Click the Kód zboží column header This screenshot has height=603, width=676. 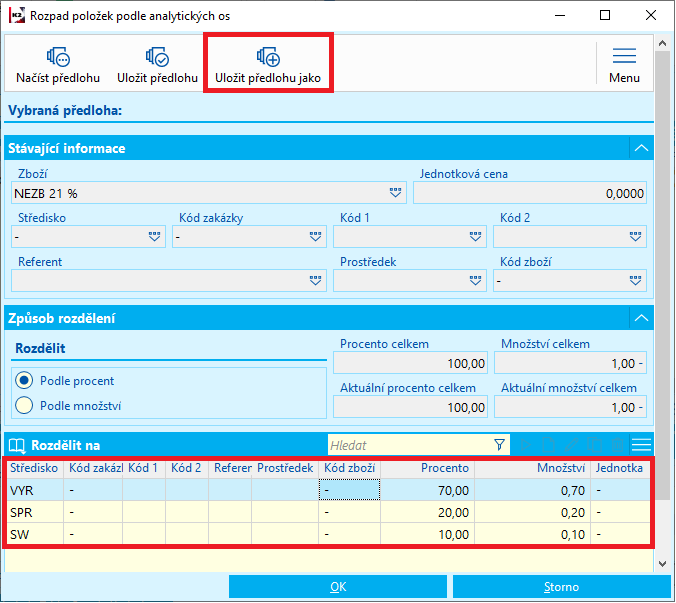(x=350, y=468)
